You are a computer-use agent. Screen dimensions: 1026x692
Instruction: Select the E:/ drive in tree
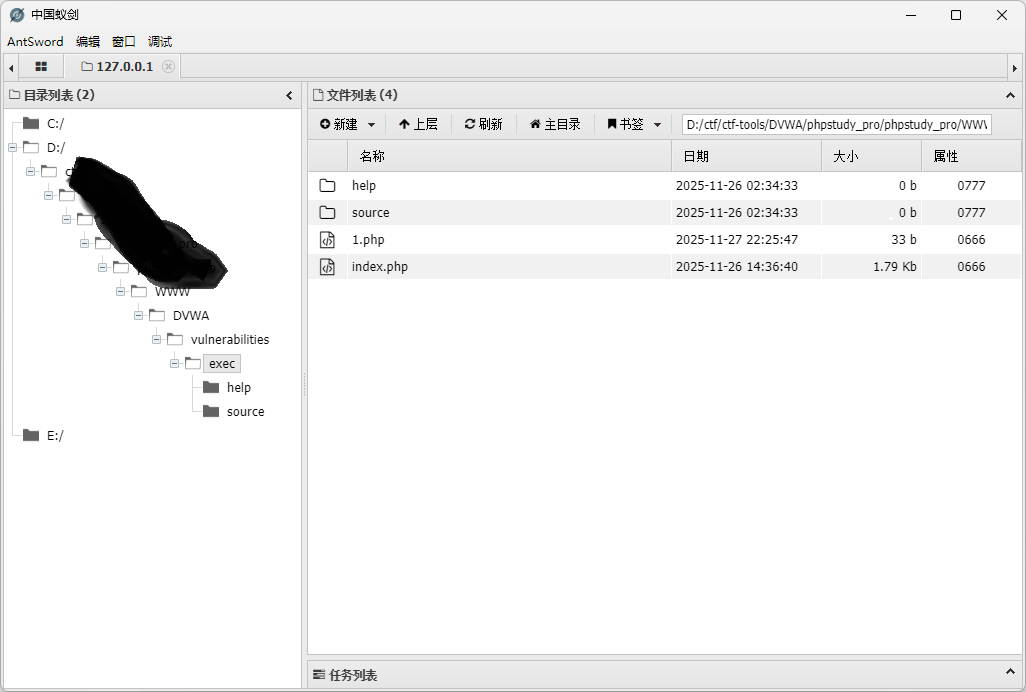tap(56, 436)
